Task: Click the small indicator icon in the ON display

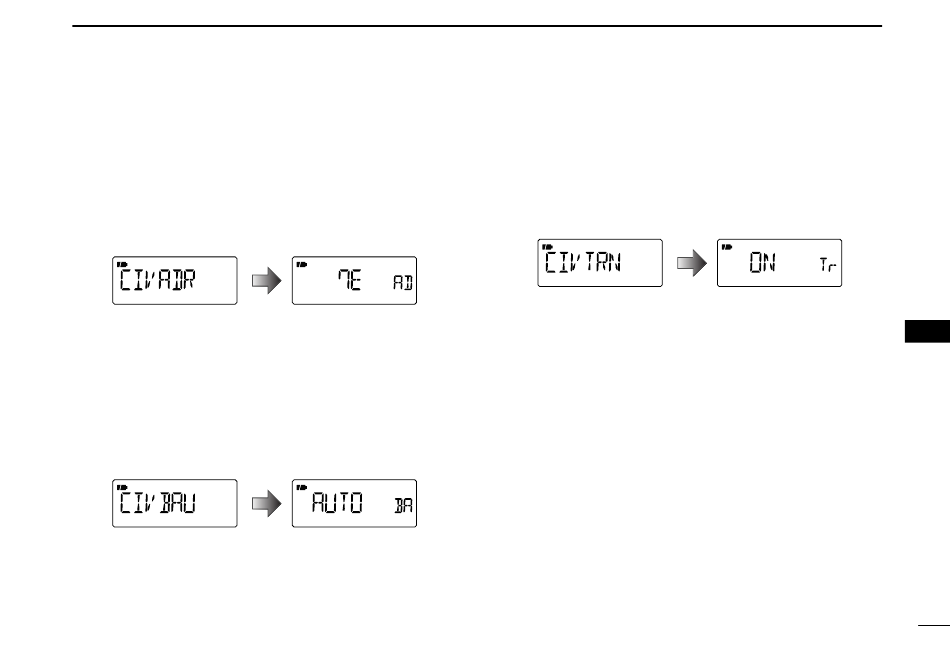Action: [x=727, y=247]
